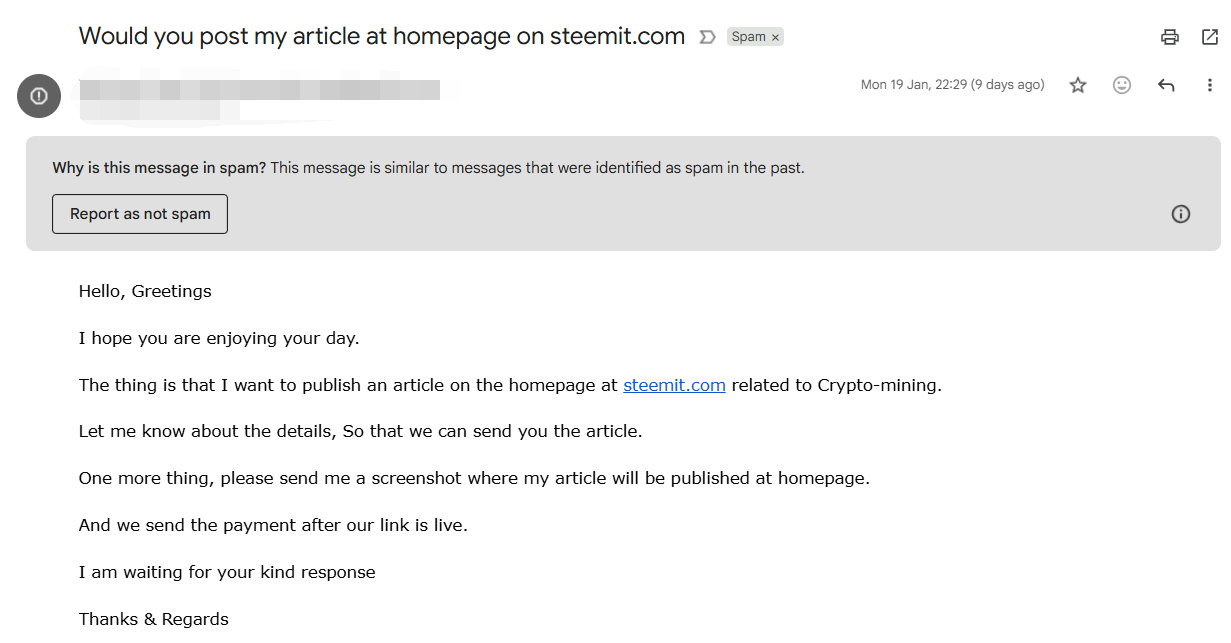Add an emoji reaction to the email
The height and width of the screenshot is (643, 1231).
[1122, 85]
